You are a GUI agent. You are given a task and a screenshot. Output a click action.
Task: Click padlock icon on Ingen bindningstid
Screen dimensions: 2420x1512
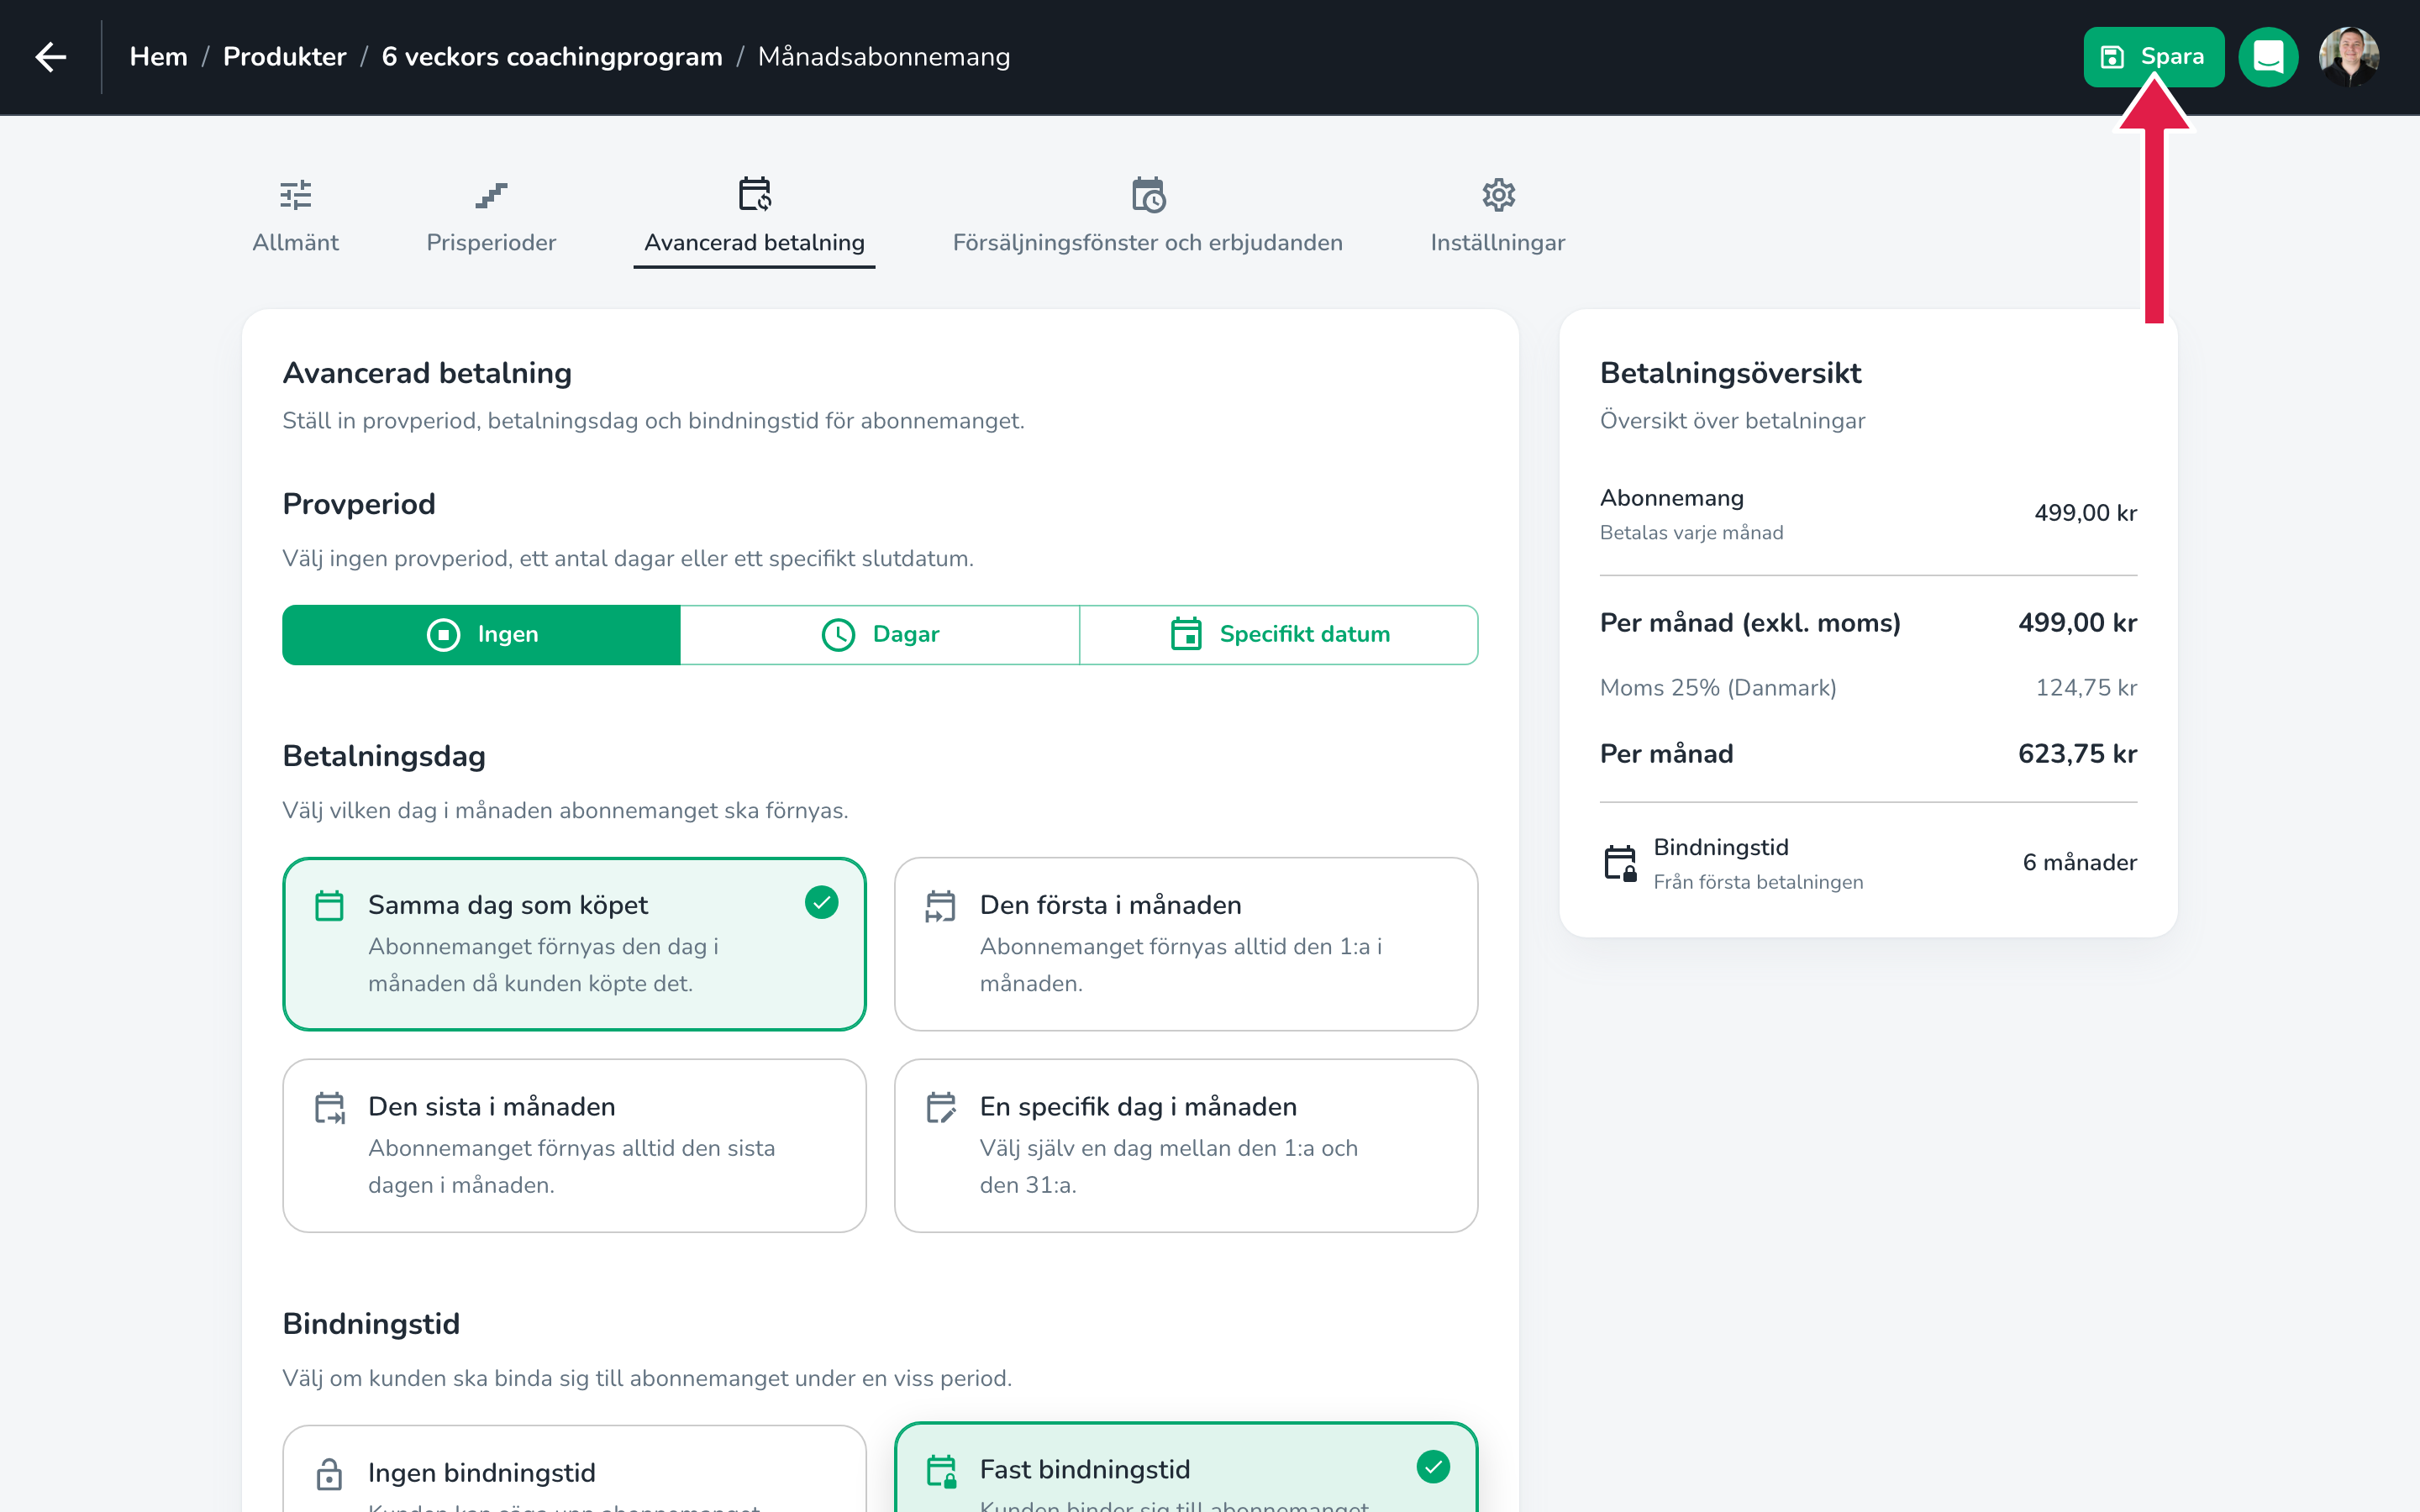click(329, 1473)
